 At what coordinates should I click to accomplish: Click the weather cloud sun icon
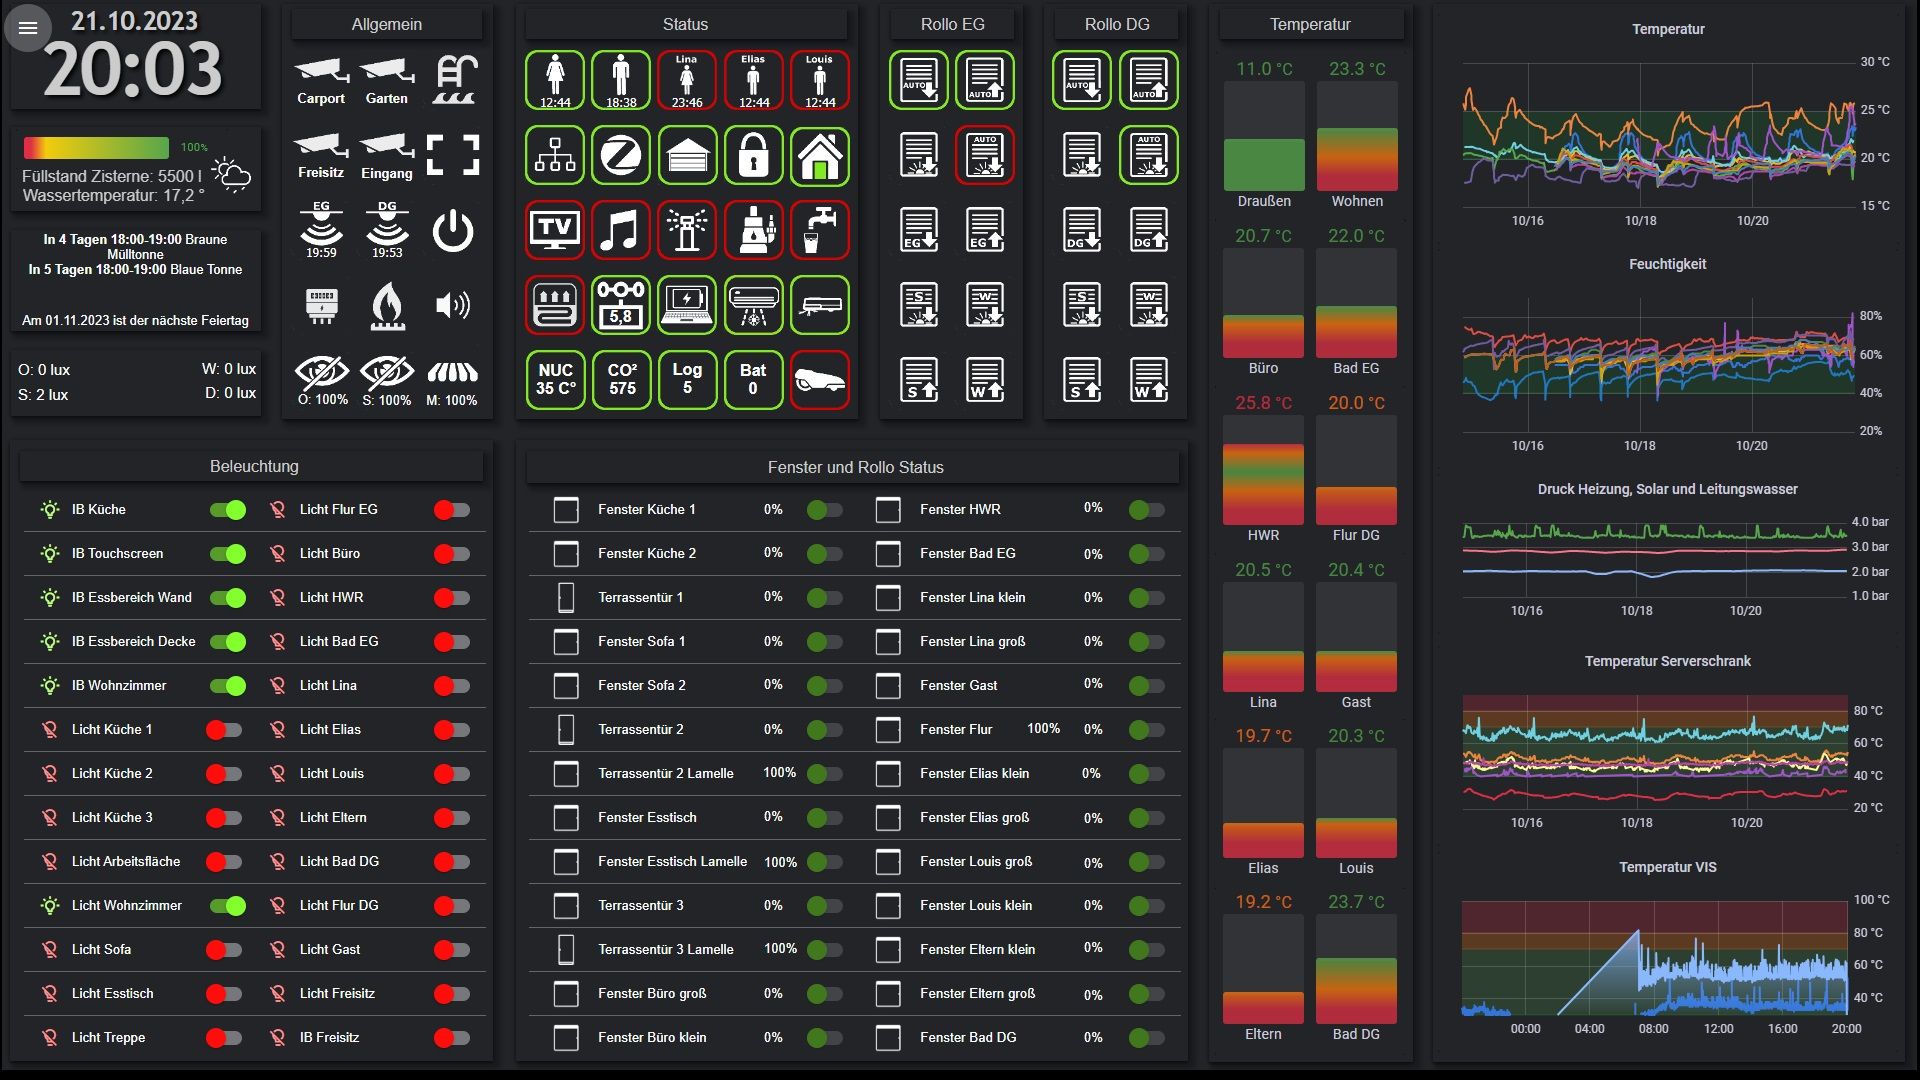coord(232,175)
